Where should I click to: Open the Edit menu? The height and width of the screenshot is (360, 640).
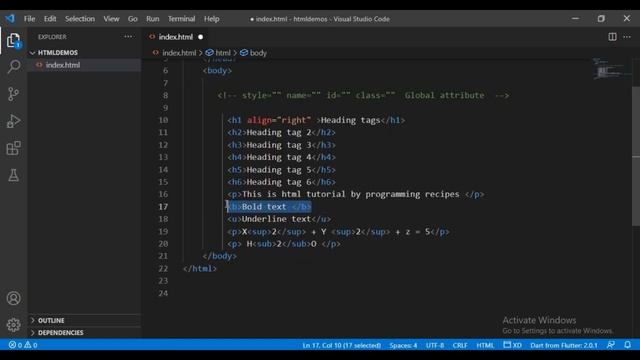[x=50, y=19]
